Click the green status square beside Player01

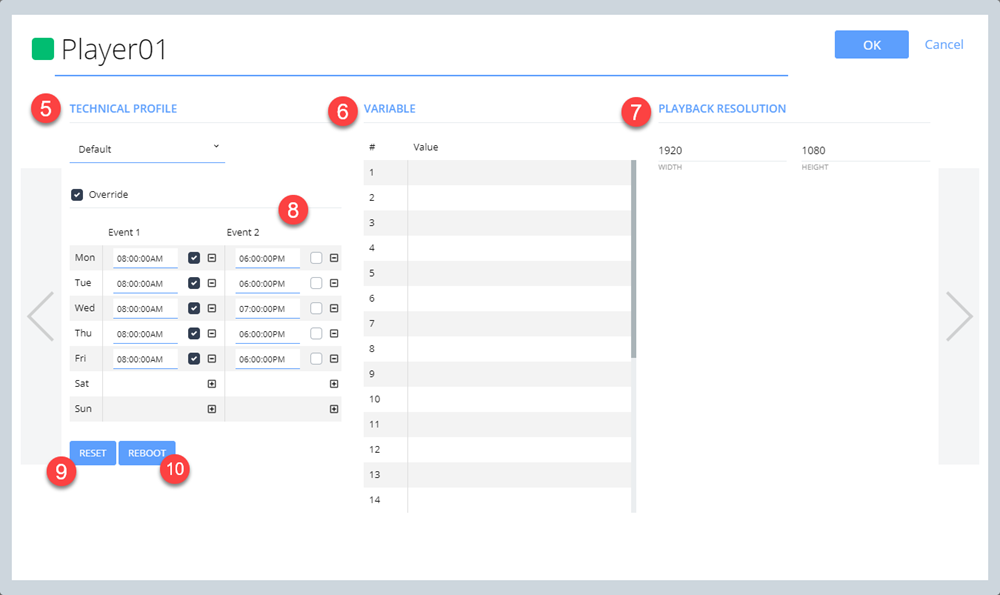43,49
